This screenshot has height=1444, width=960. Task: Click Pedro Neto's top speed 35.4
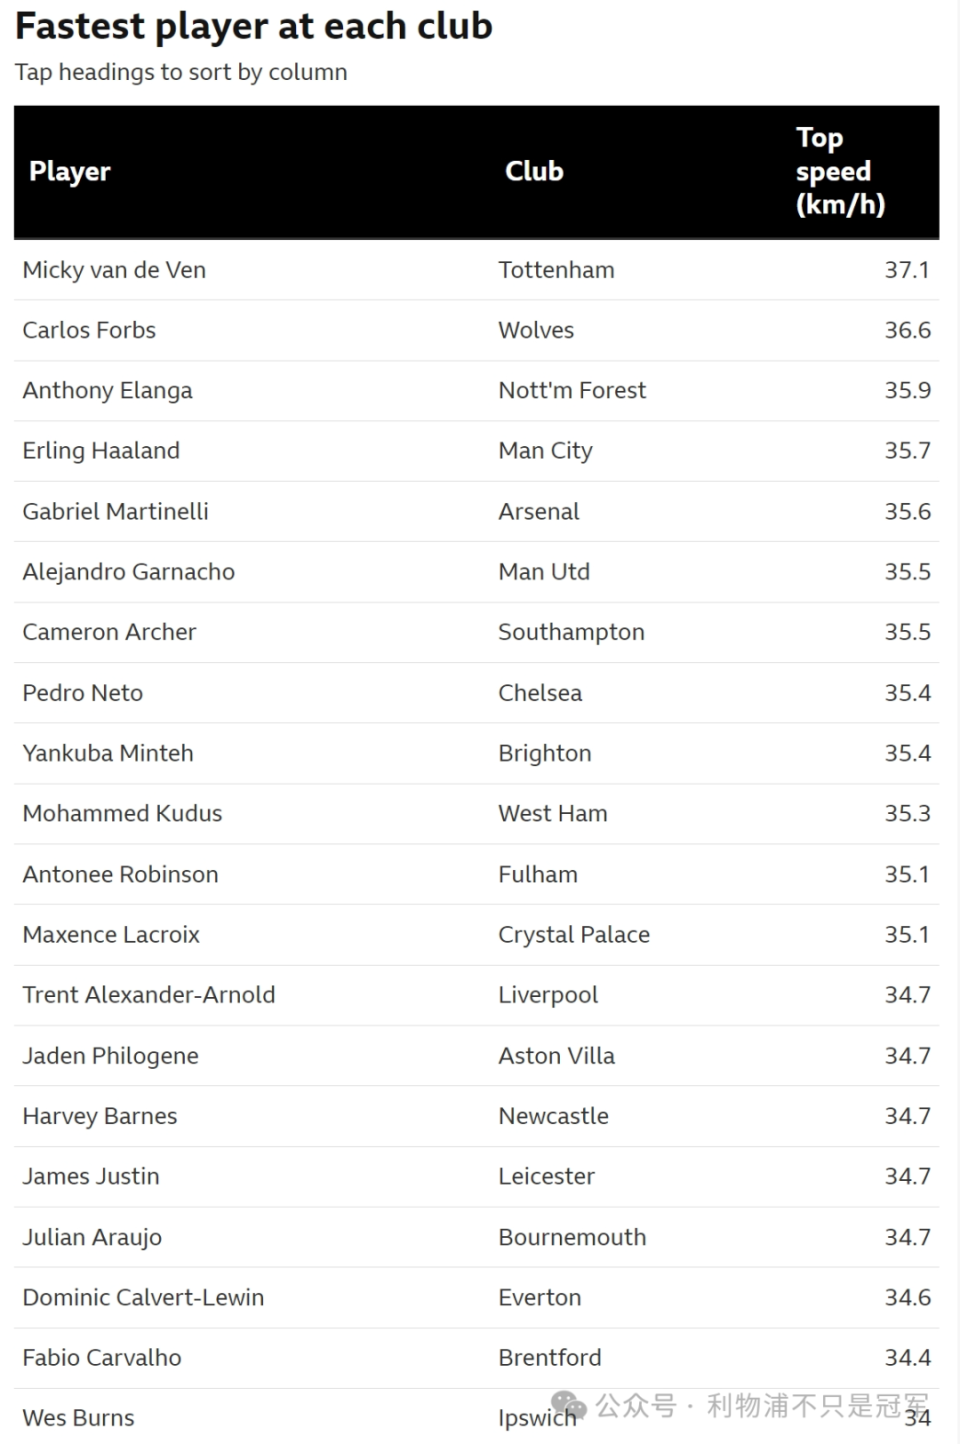point(907,693)
